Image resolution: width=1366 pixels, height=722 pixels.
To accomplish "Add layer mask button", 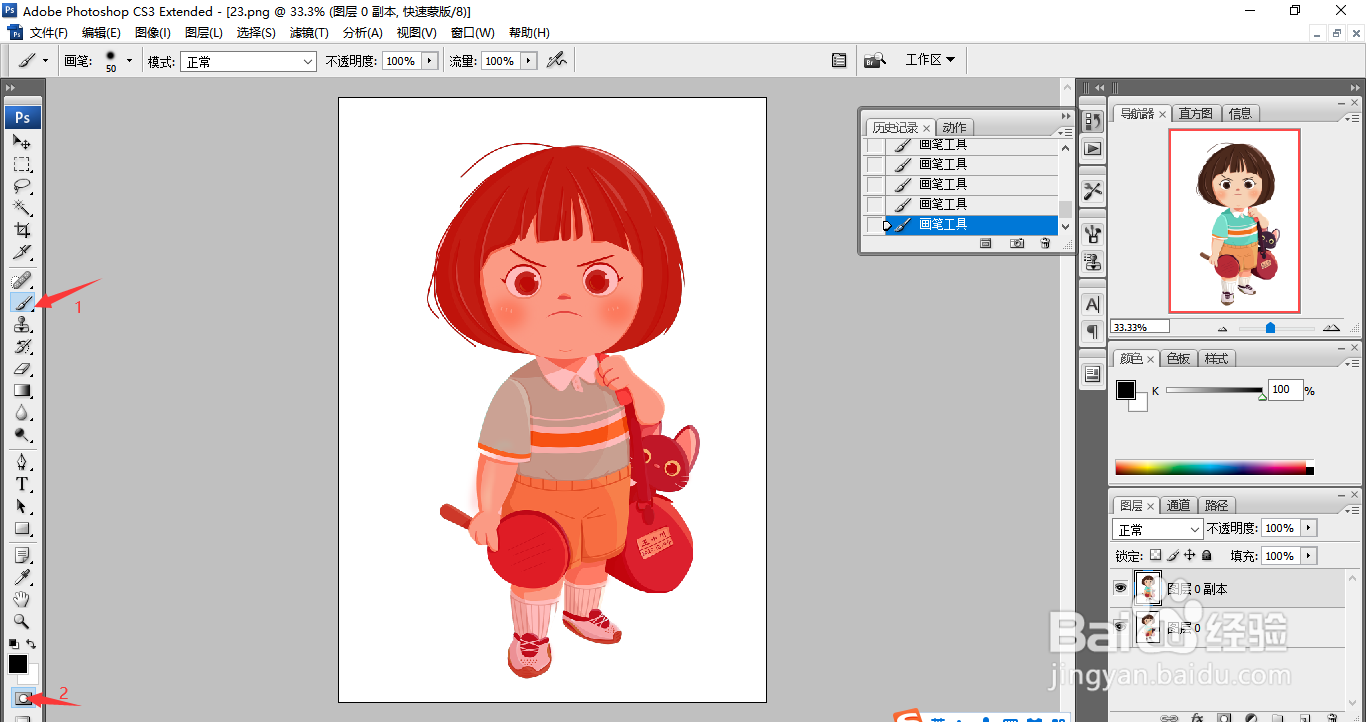I will 1223,717.
